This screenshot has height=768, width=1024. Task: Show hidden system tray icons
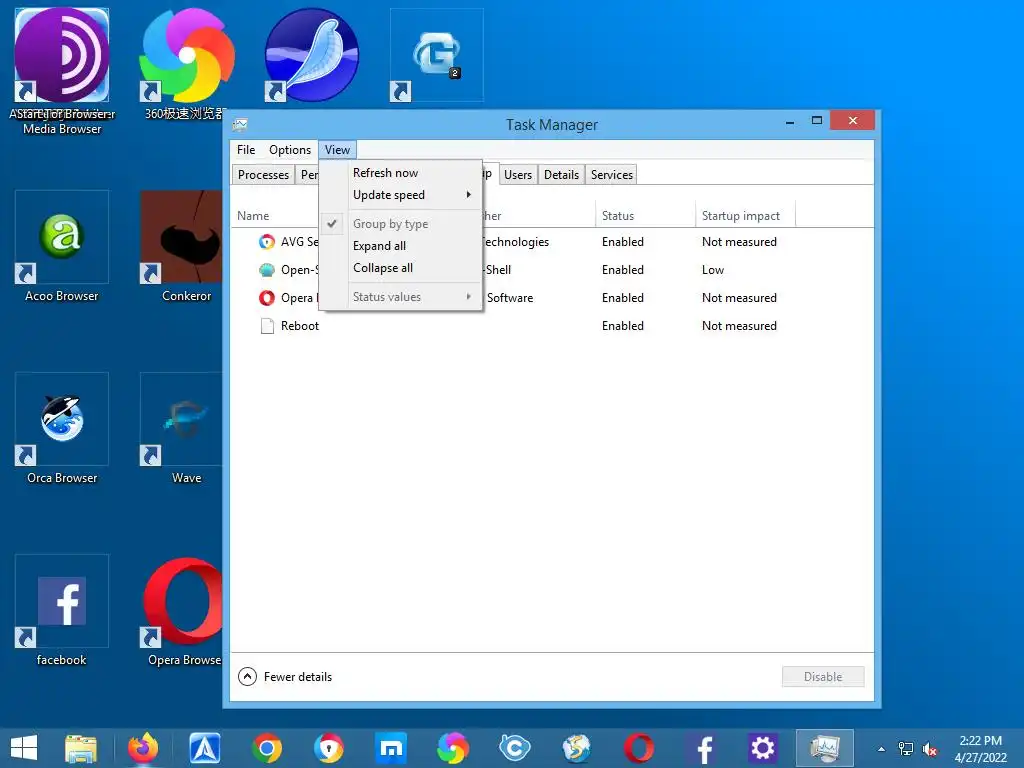[x=882, y=748]
